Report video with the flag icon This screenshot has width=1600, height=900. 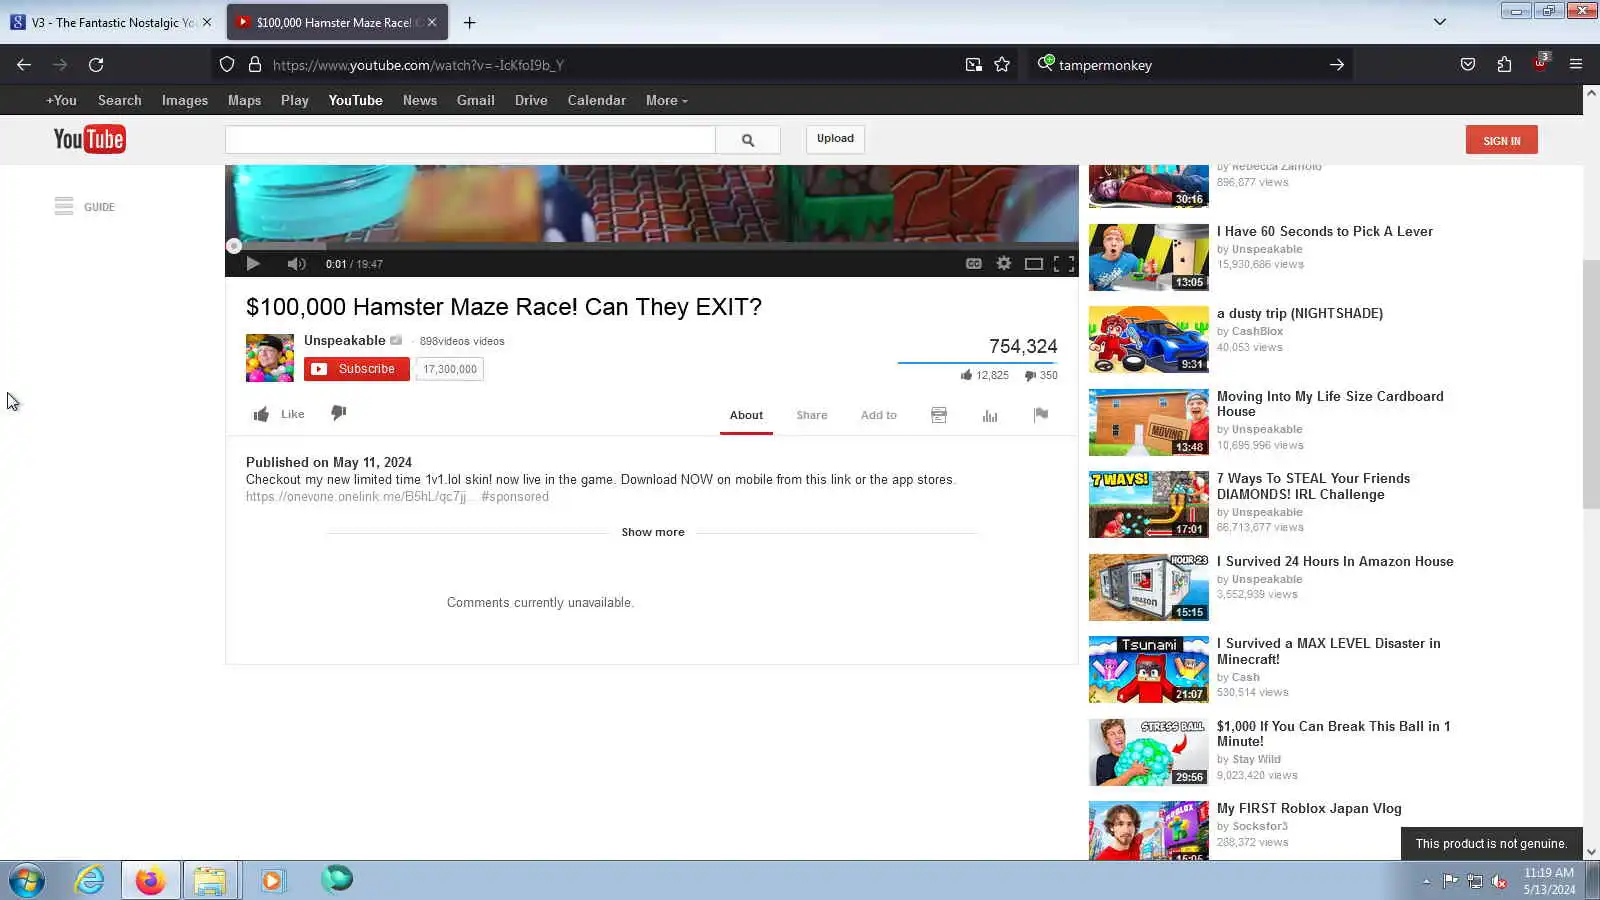[1041, 415]
